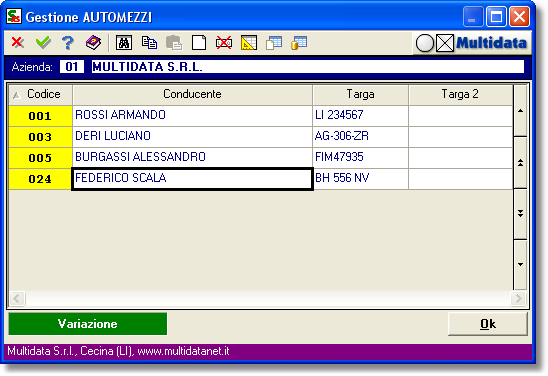Click the green checkmark confirm icon
Screen dimensions: 548x376
pyautogui.click(x=43, y=43)
